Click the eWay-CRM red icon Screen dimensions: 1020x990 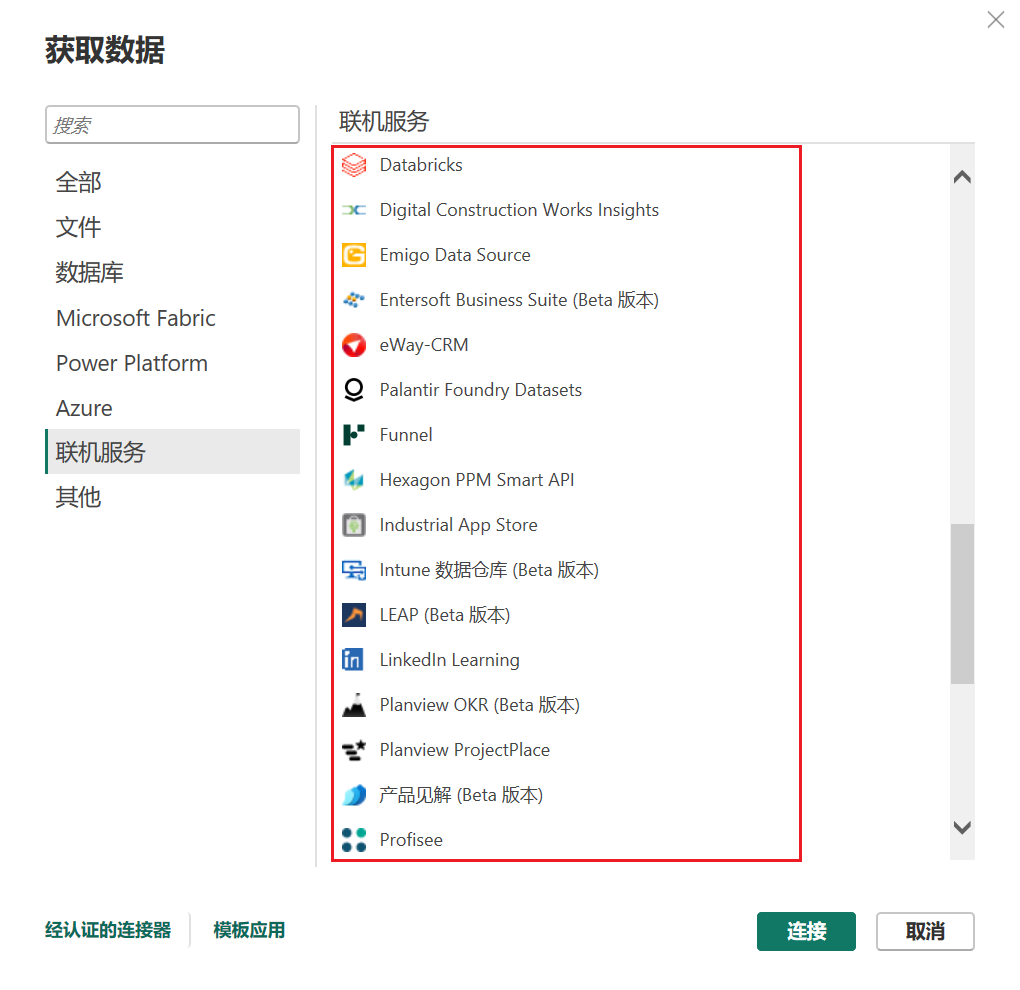tap(354, 345)
